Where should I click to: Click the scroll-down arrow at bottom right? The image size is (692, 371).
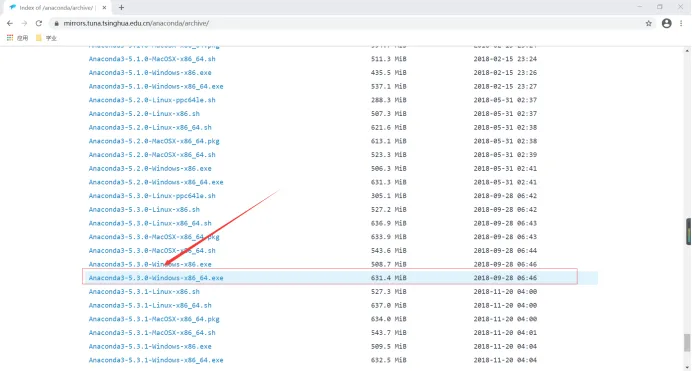[x=688, y=367]
